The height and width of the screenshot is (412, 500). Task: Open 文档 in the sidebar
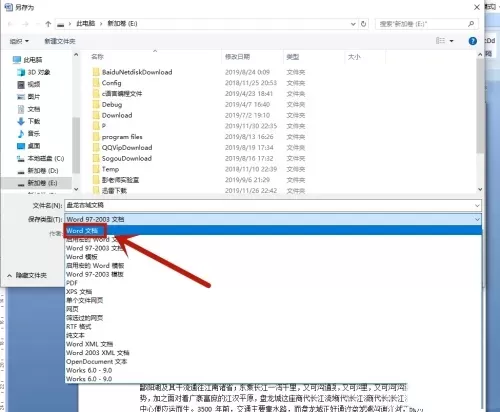click(x=29, y=109)
